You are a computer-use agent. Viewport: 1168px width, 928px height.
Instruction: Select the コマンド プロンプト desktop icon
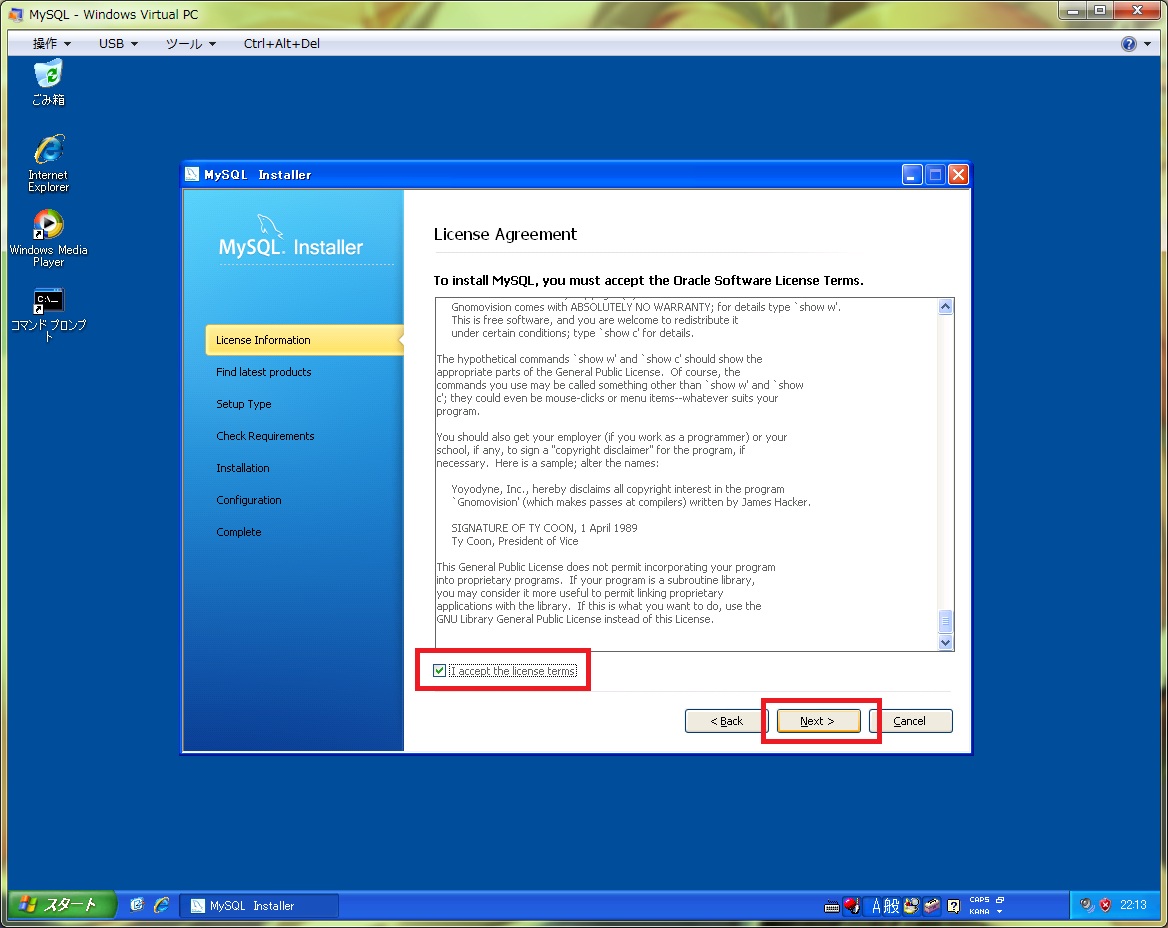[48, 314]
